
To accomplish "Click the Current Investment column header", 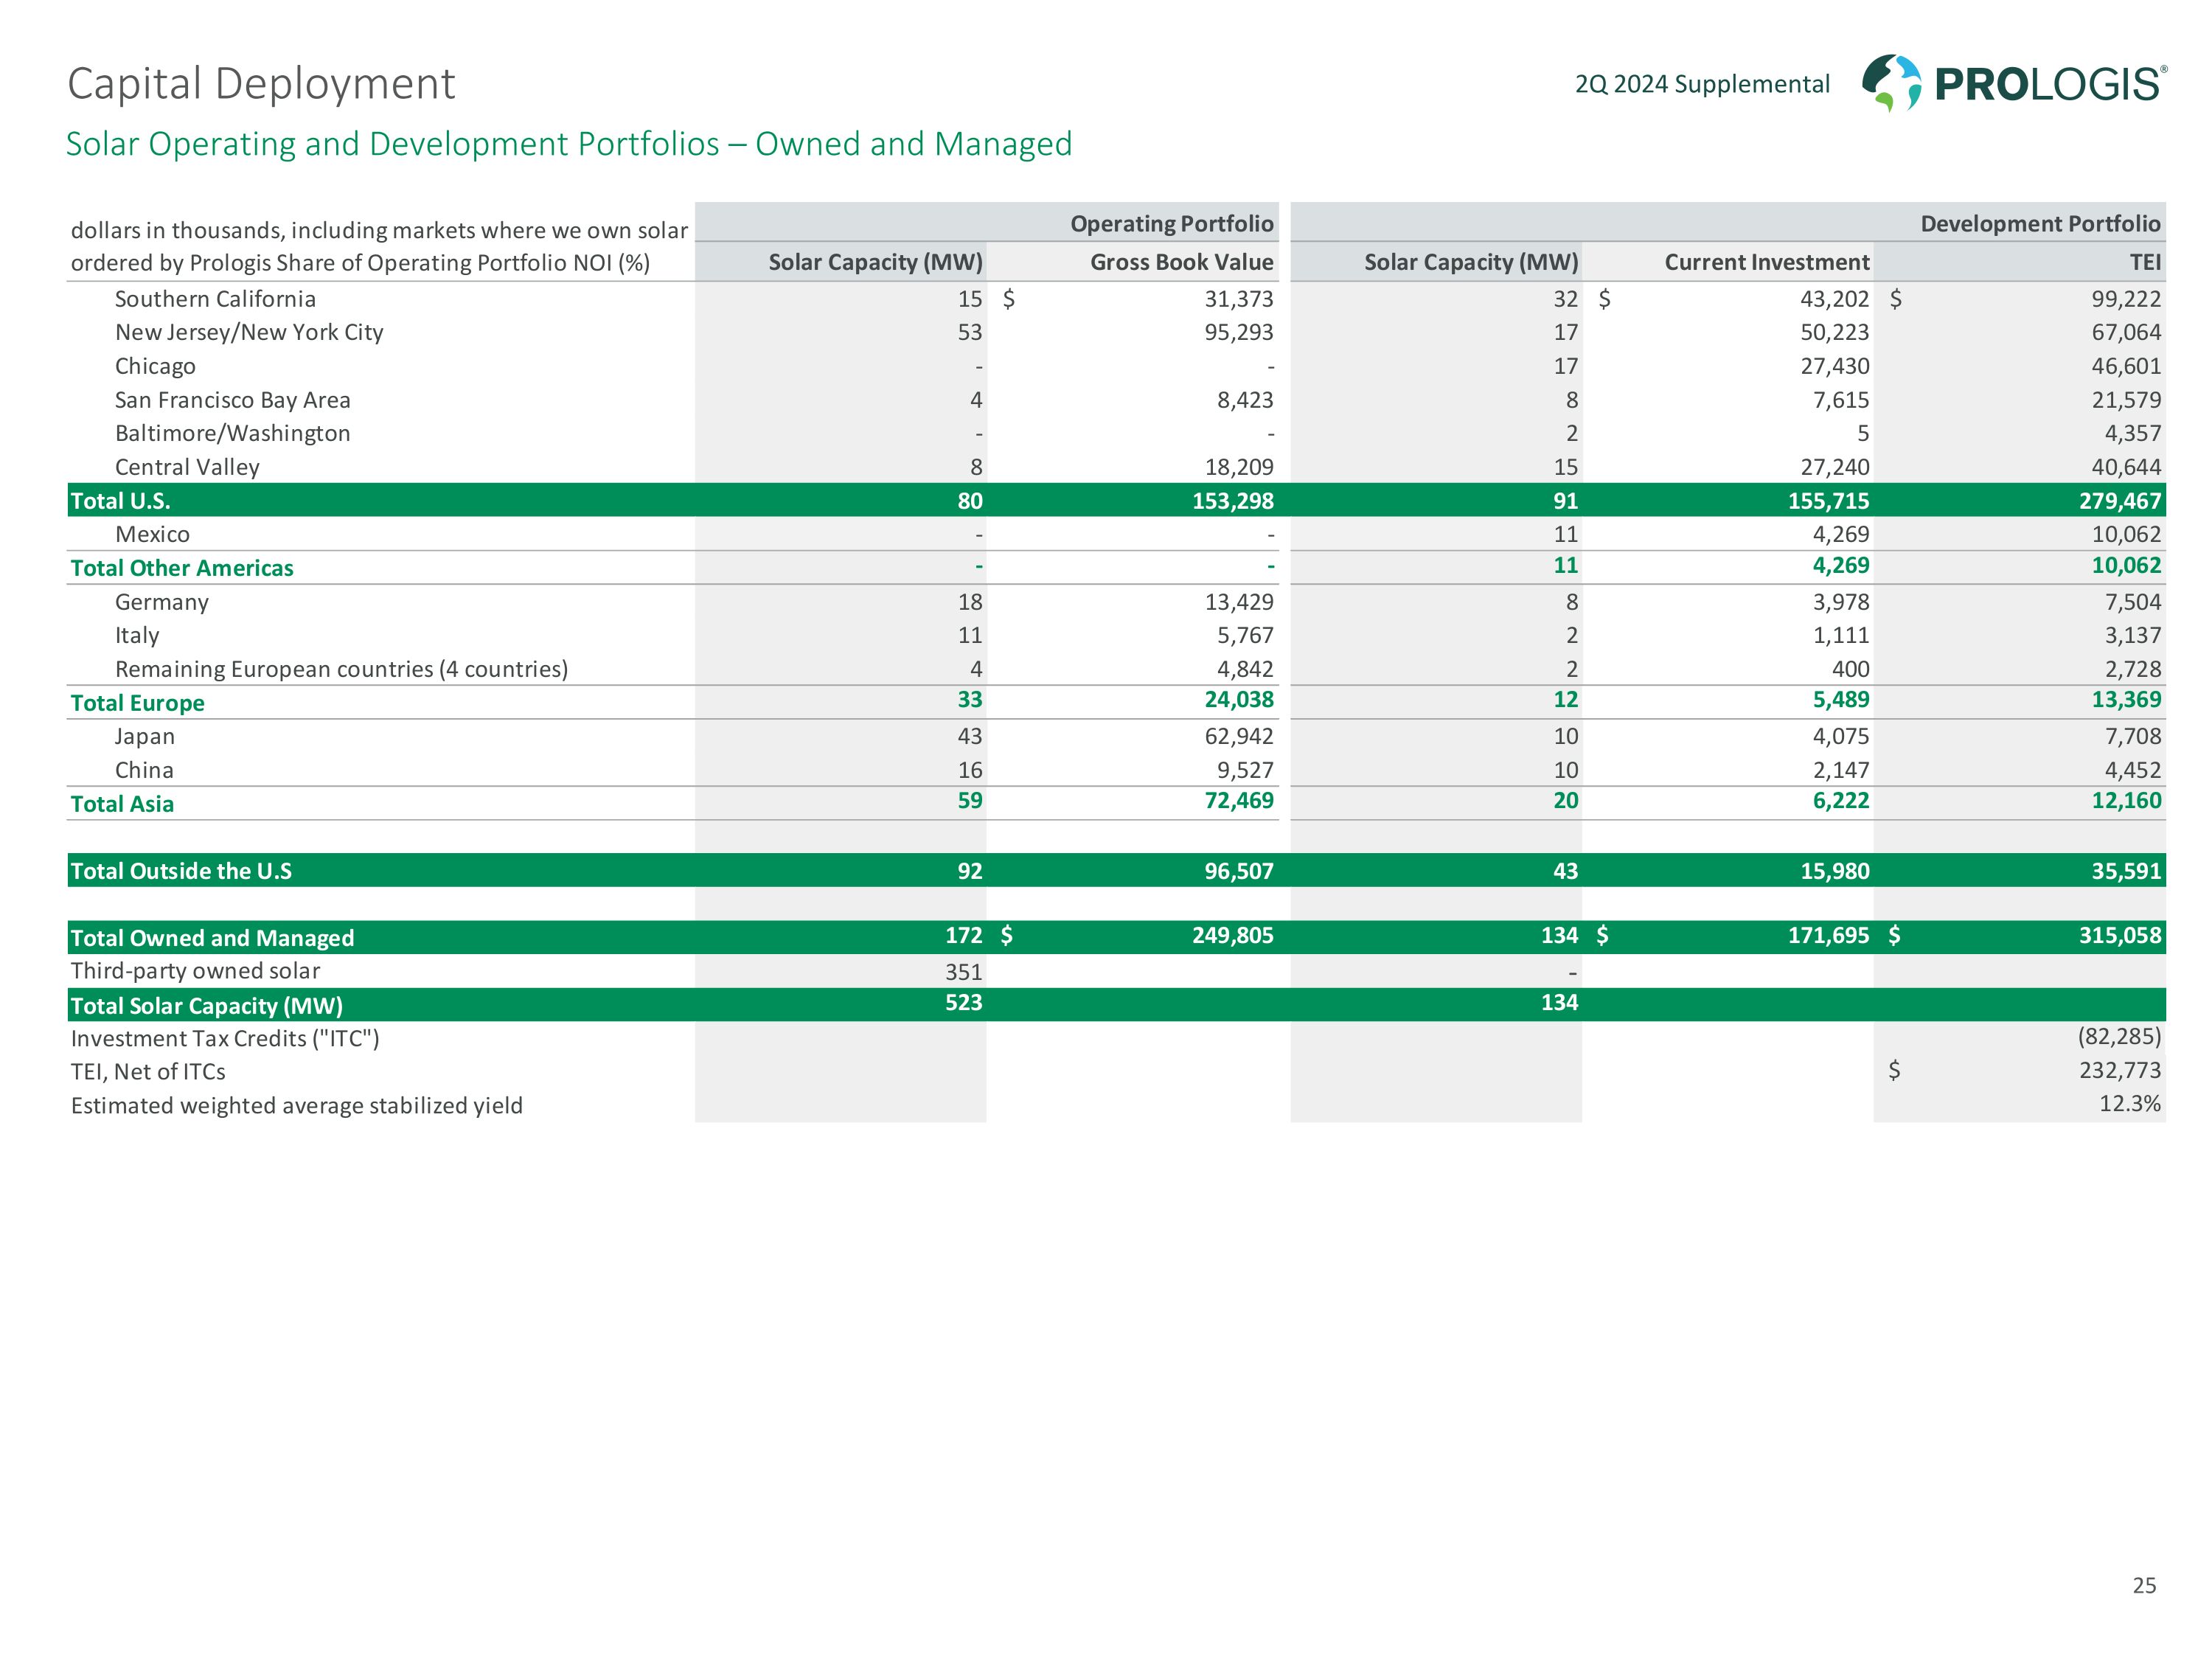I will click(x=1766, y=262).
